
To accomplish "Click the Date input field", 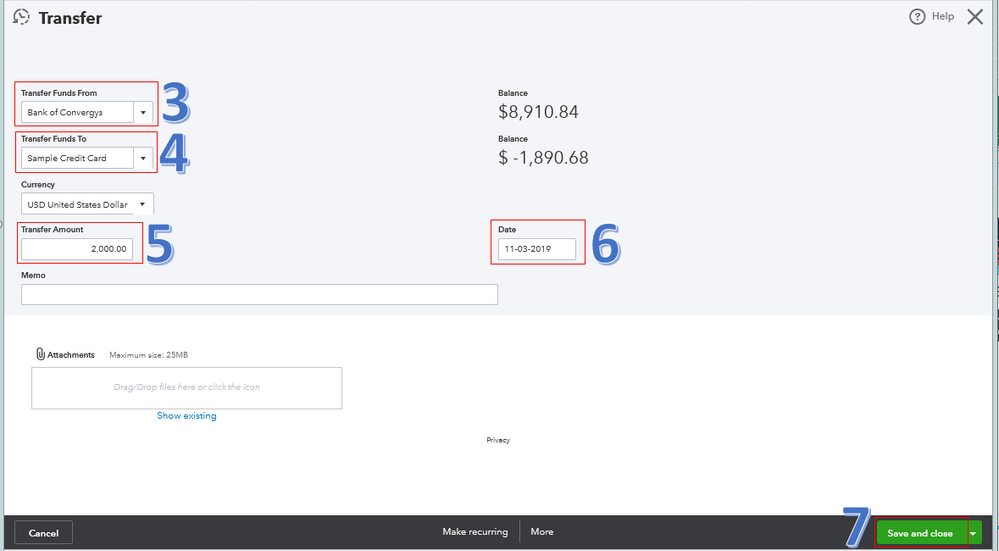I will (x=537, y=249).
